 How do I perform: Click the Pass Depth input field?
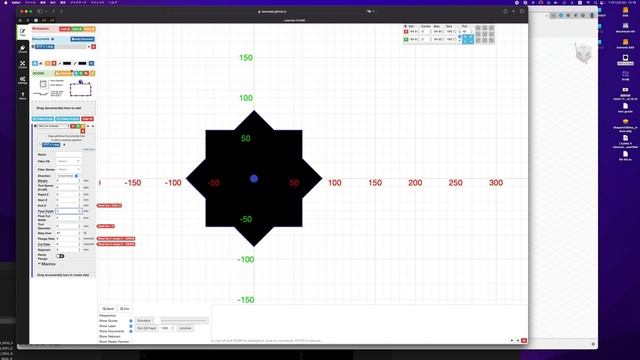69,211
